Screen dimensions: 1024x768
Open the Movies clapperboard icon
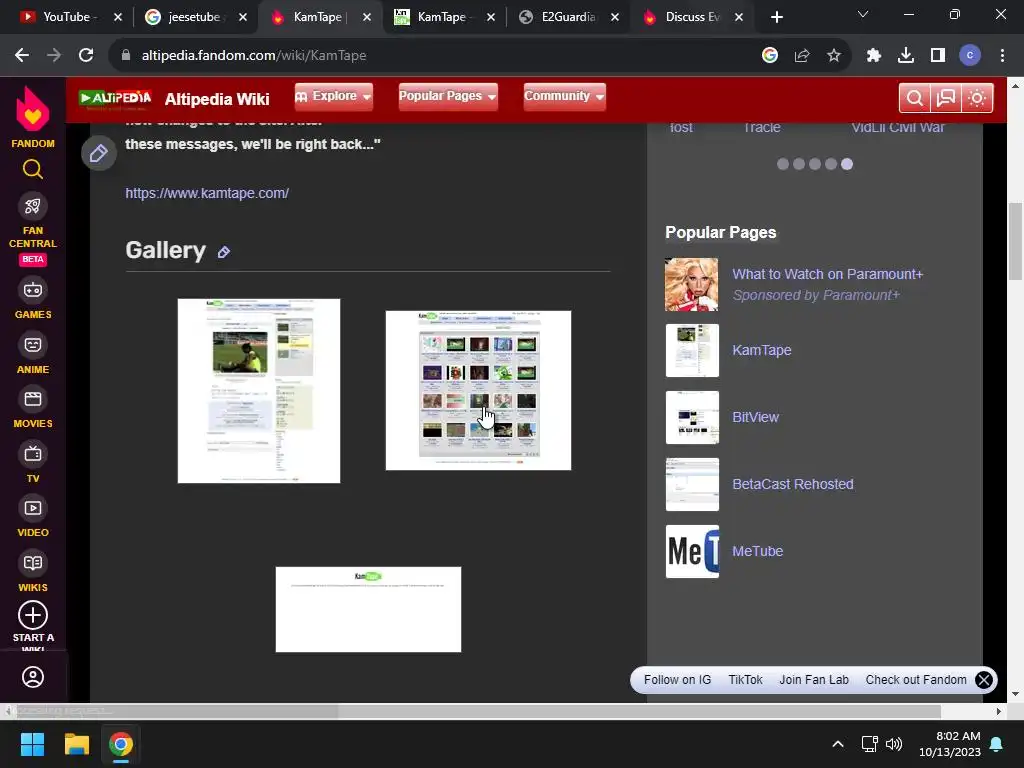pyautogui.click(x=33, y=399)
